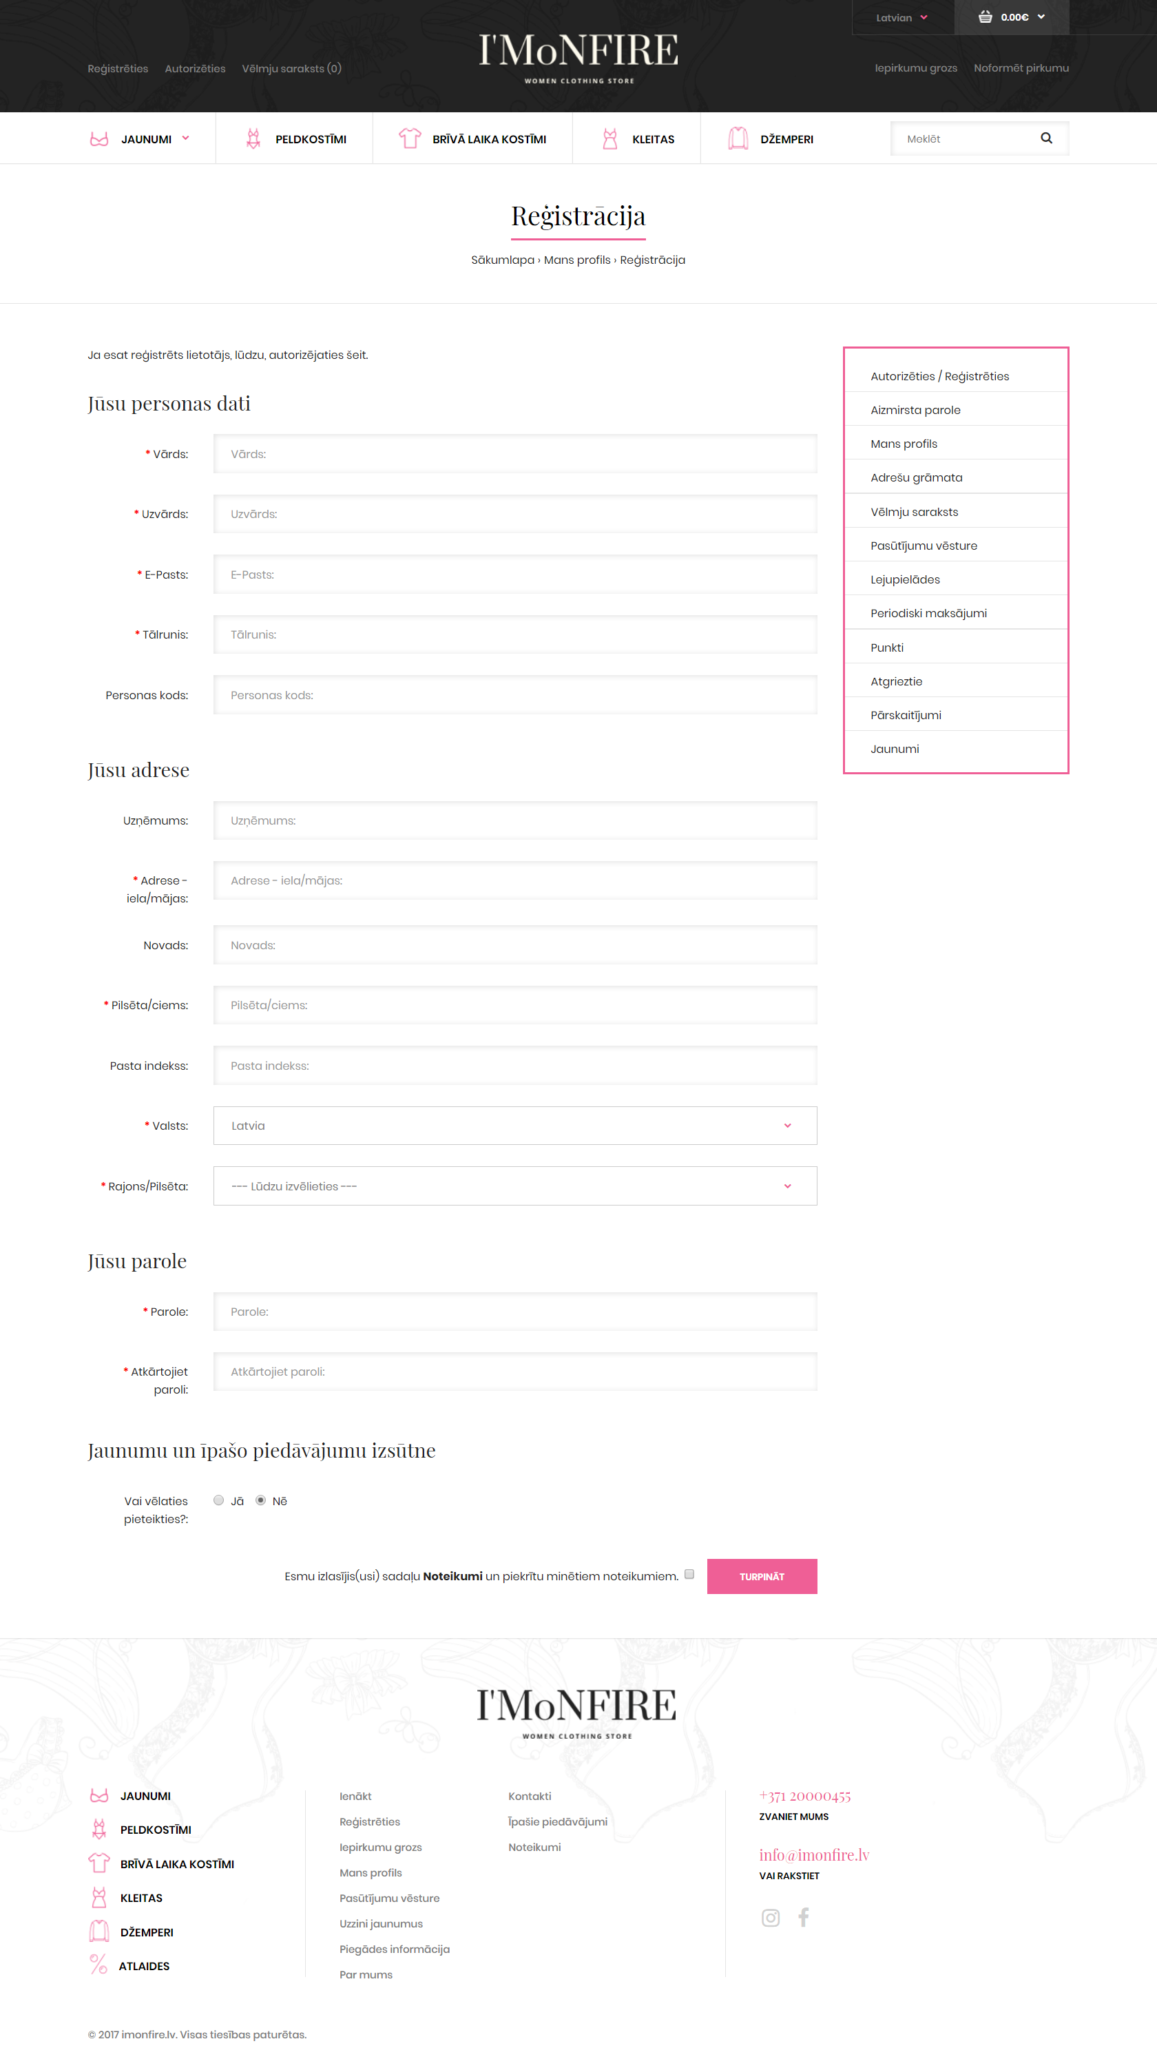Click the sweater icon next to Džemperi in navbar
The width and height of the screenshot is (1157, 2048).
click(738, 139)
